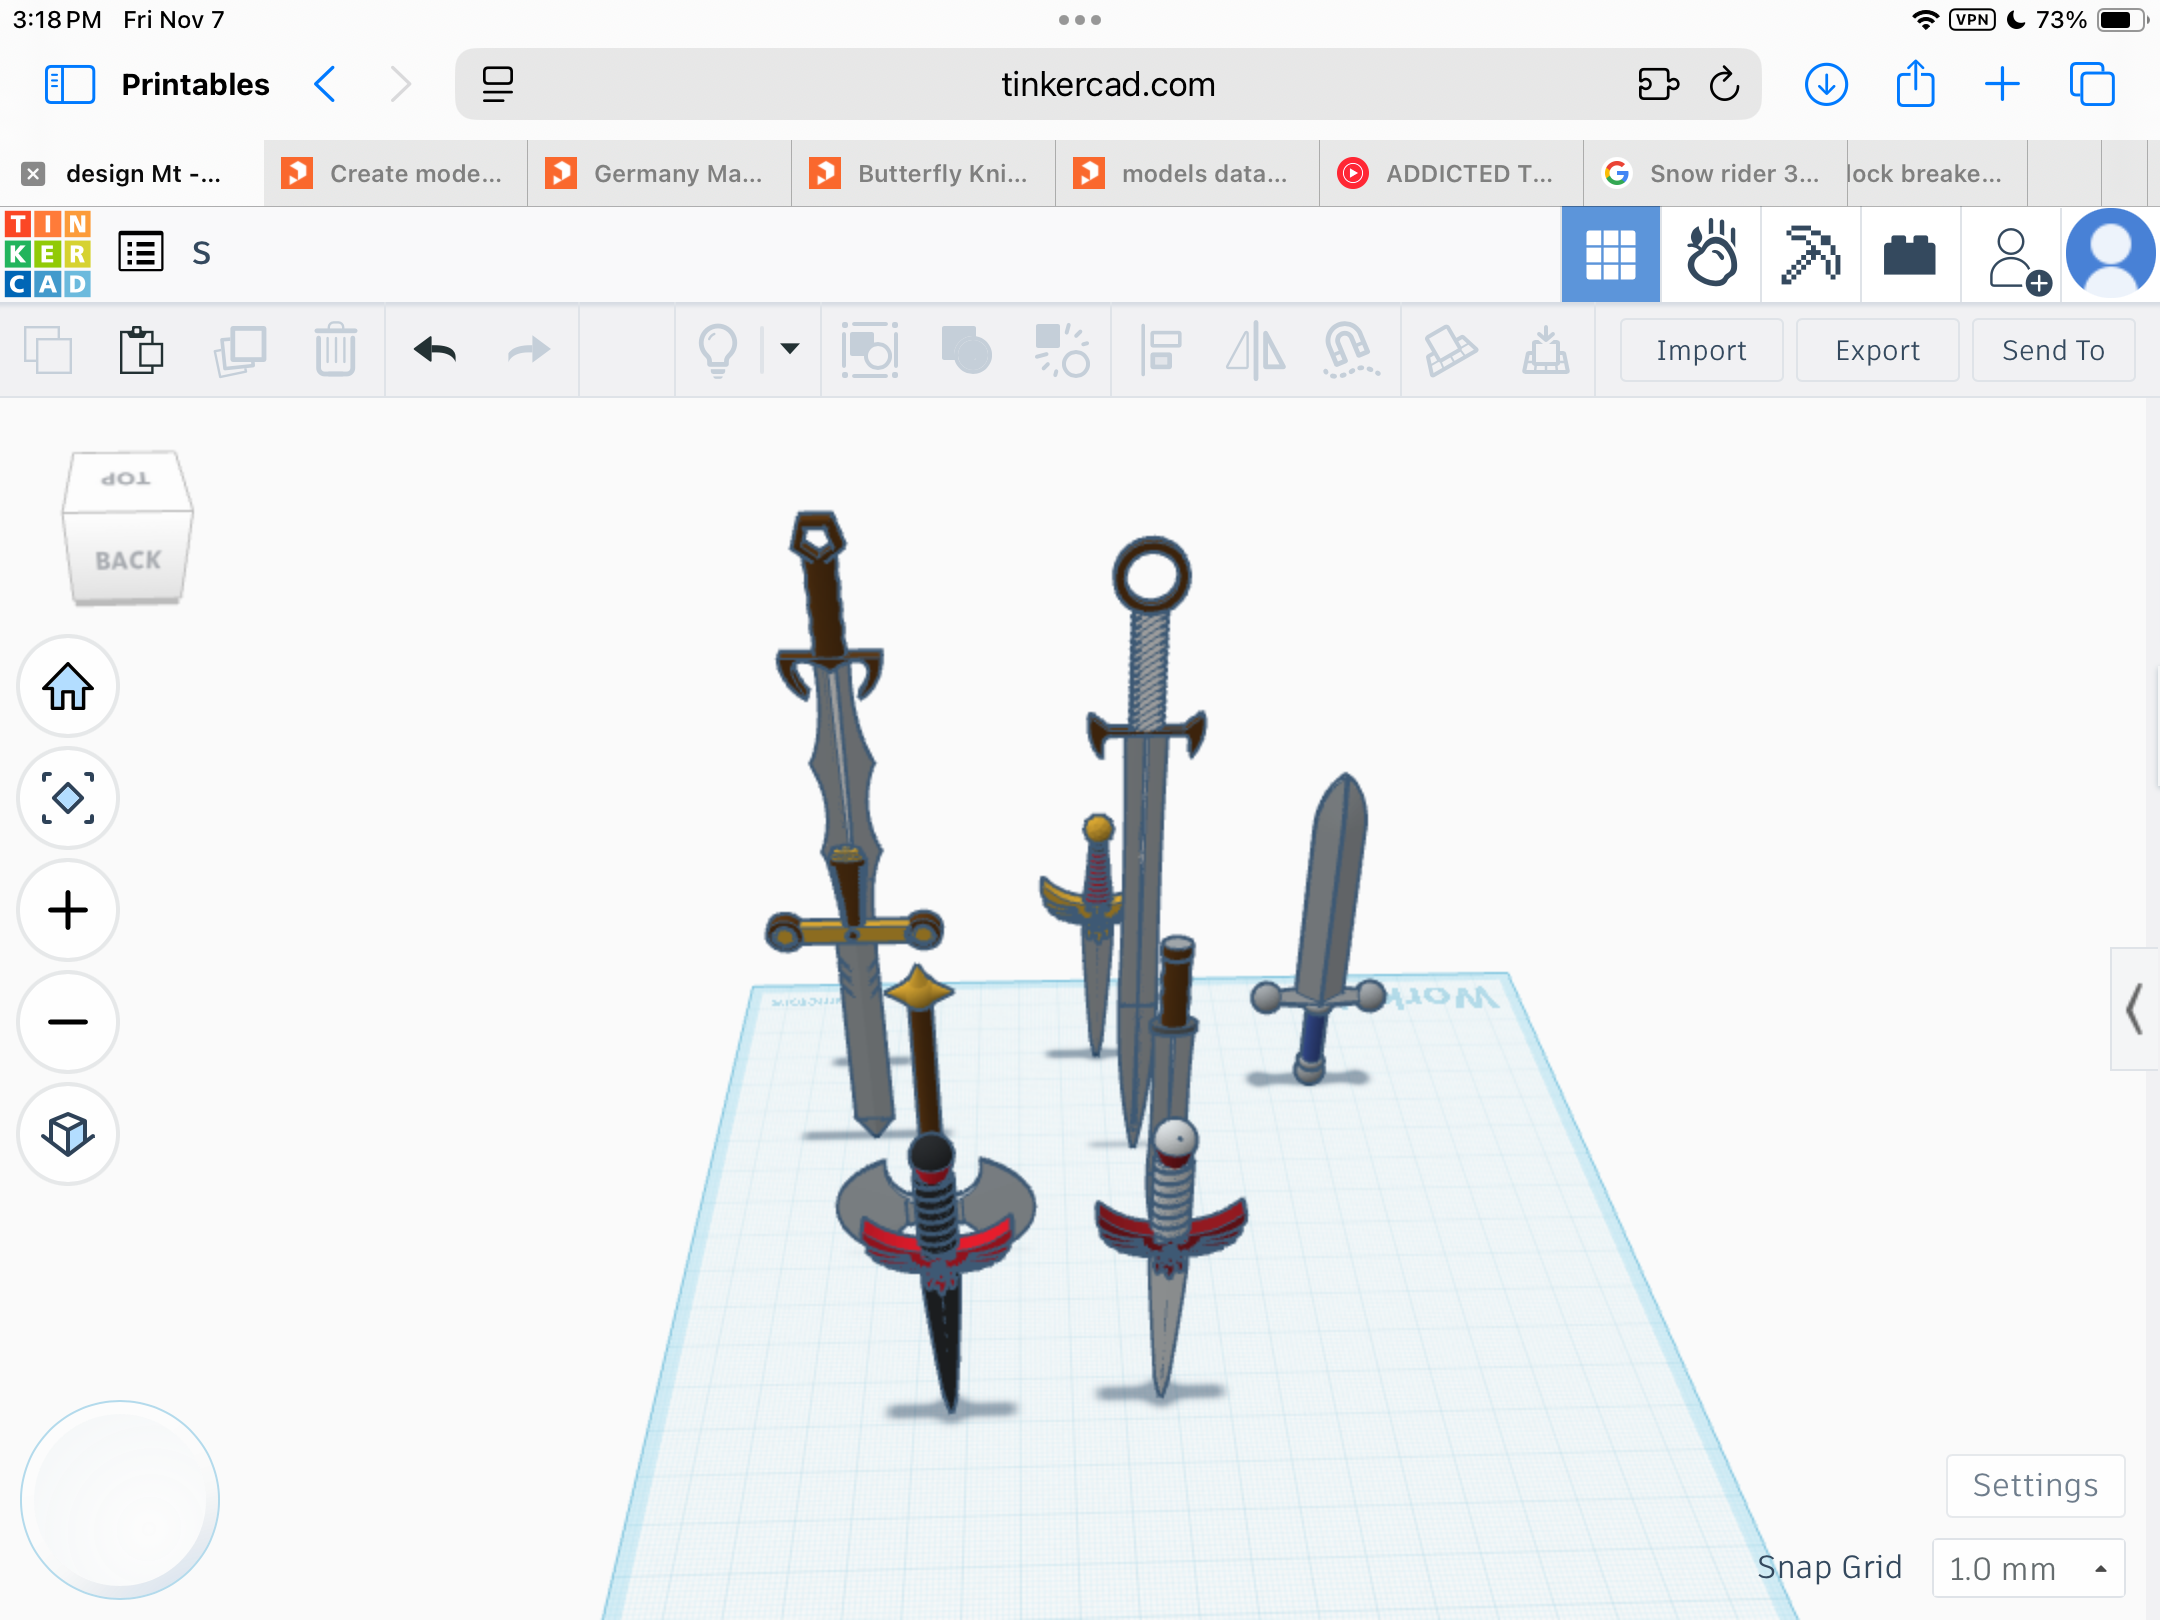The width and height of the screenshot is (2160, 1620).
Task: Click the Import button
Action: [x=1701, y=350]
